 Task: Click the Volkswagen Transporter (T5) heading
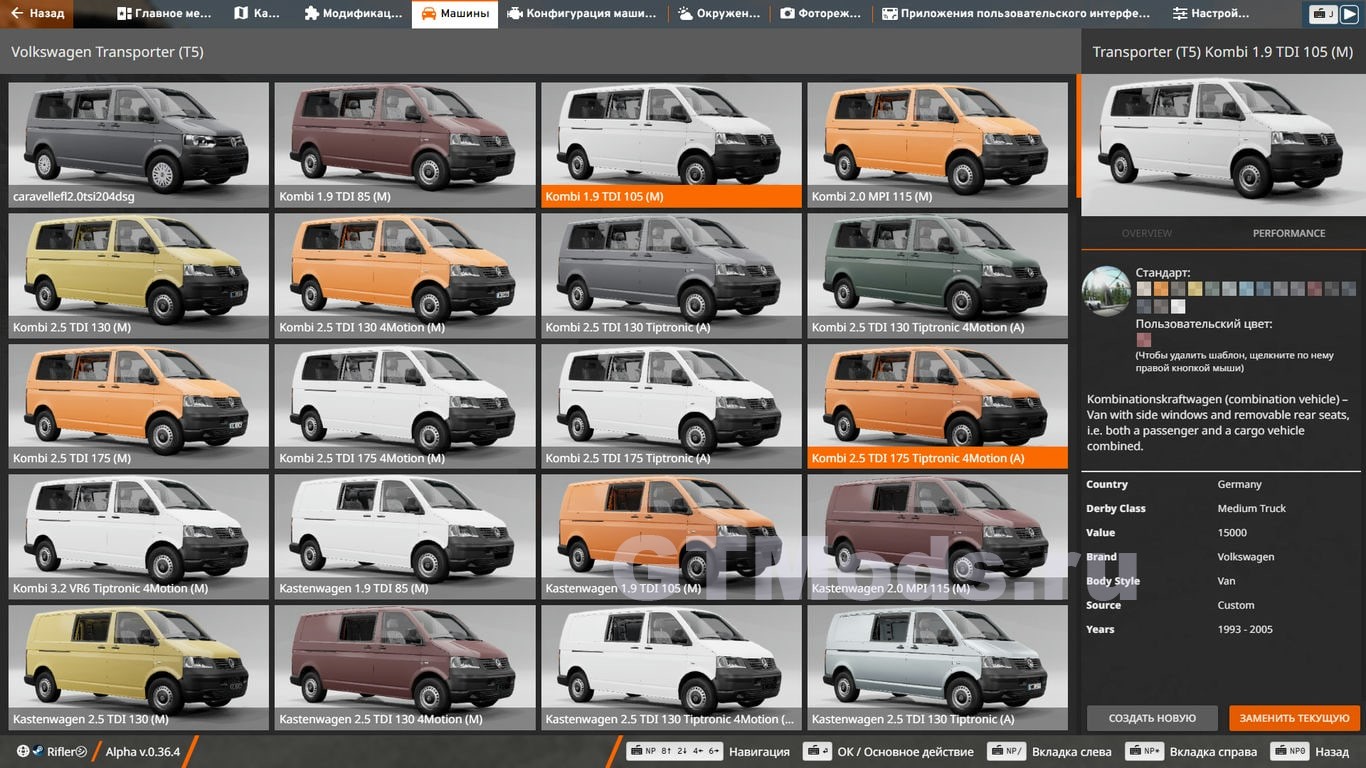click(x=107, y=51)
